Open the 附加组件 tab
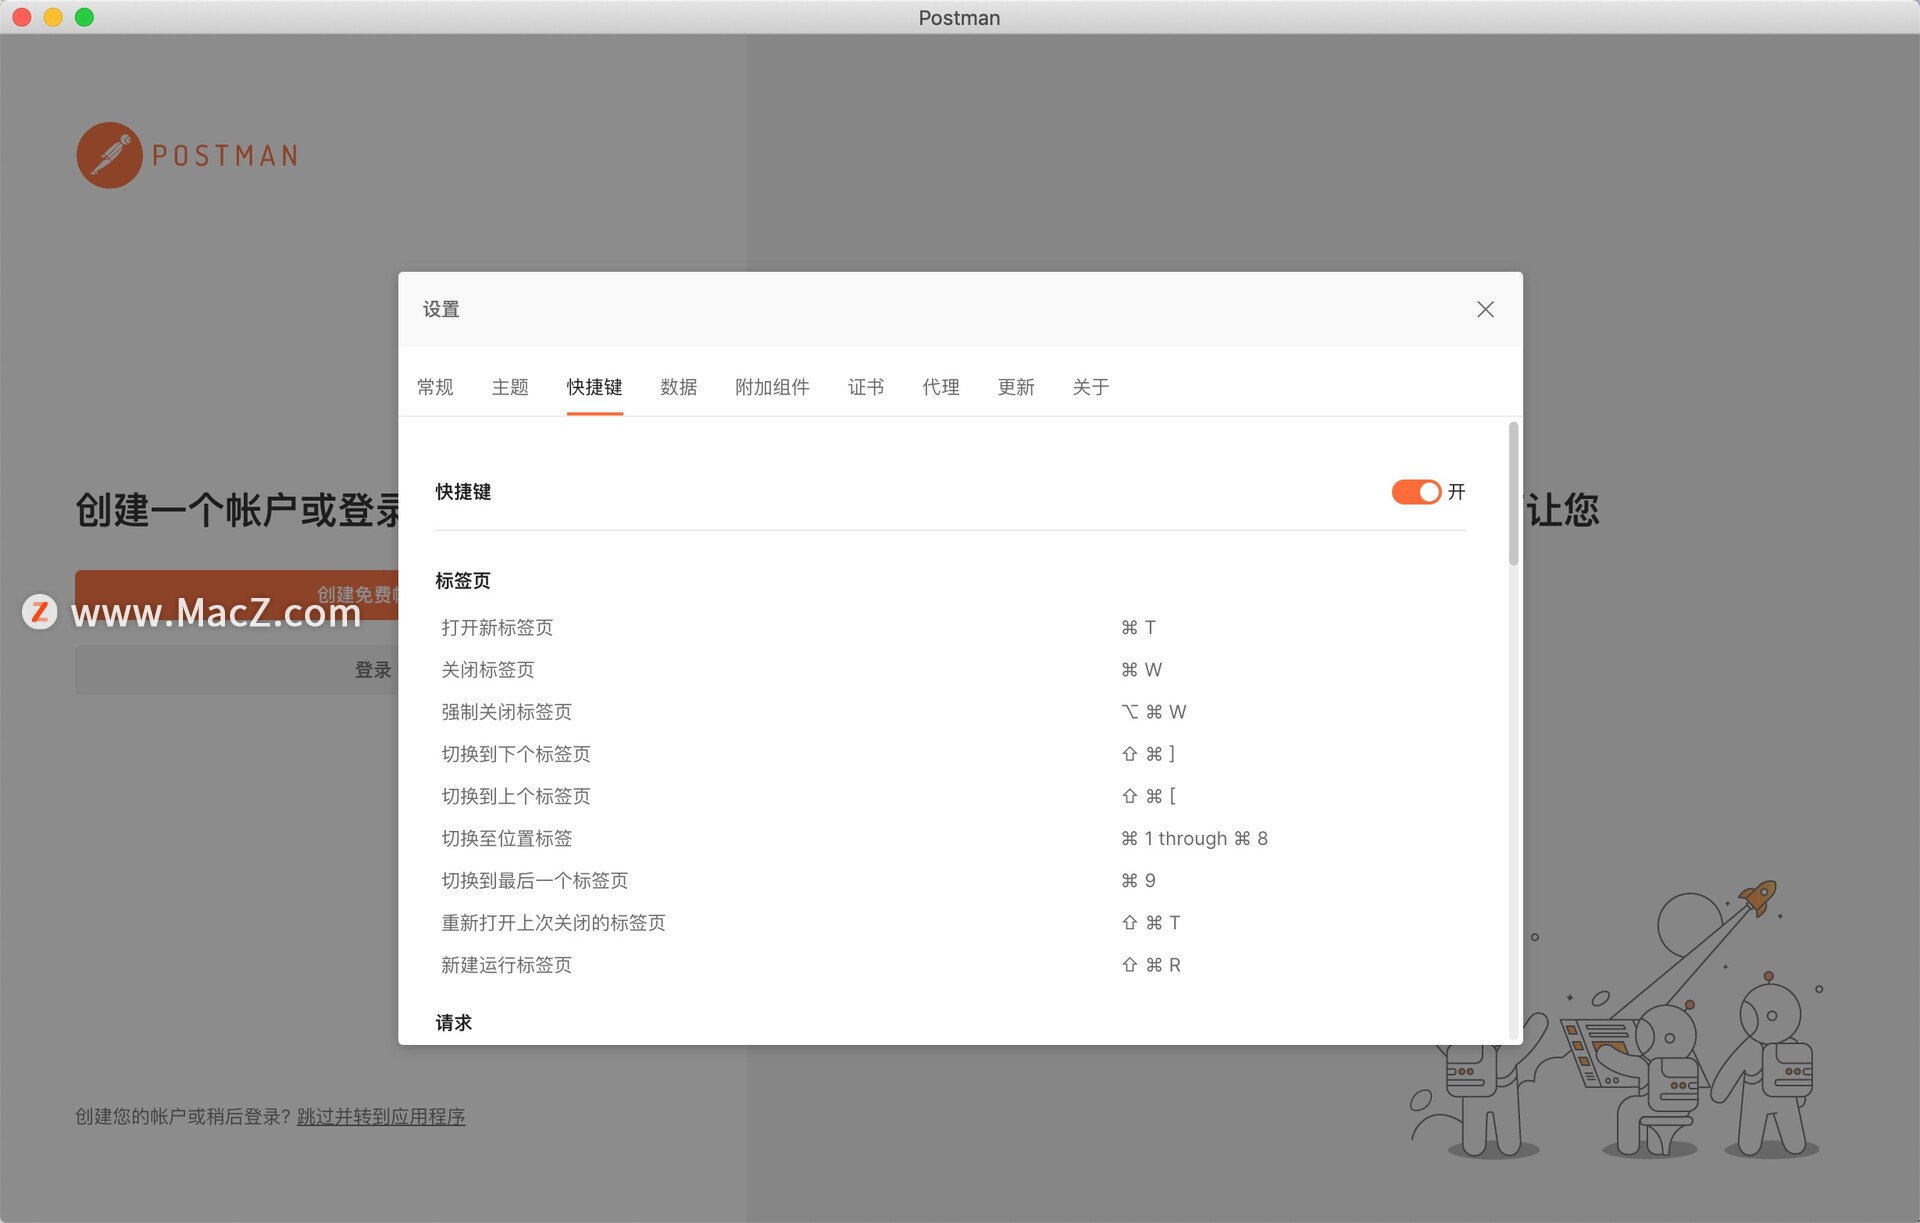The width and height of the screenshot is (1920, 1223). [x=772, y=387]
